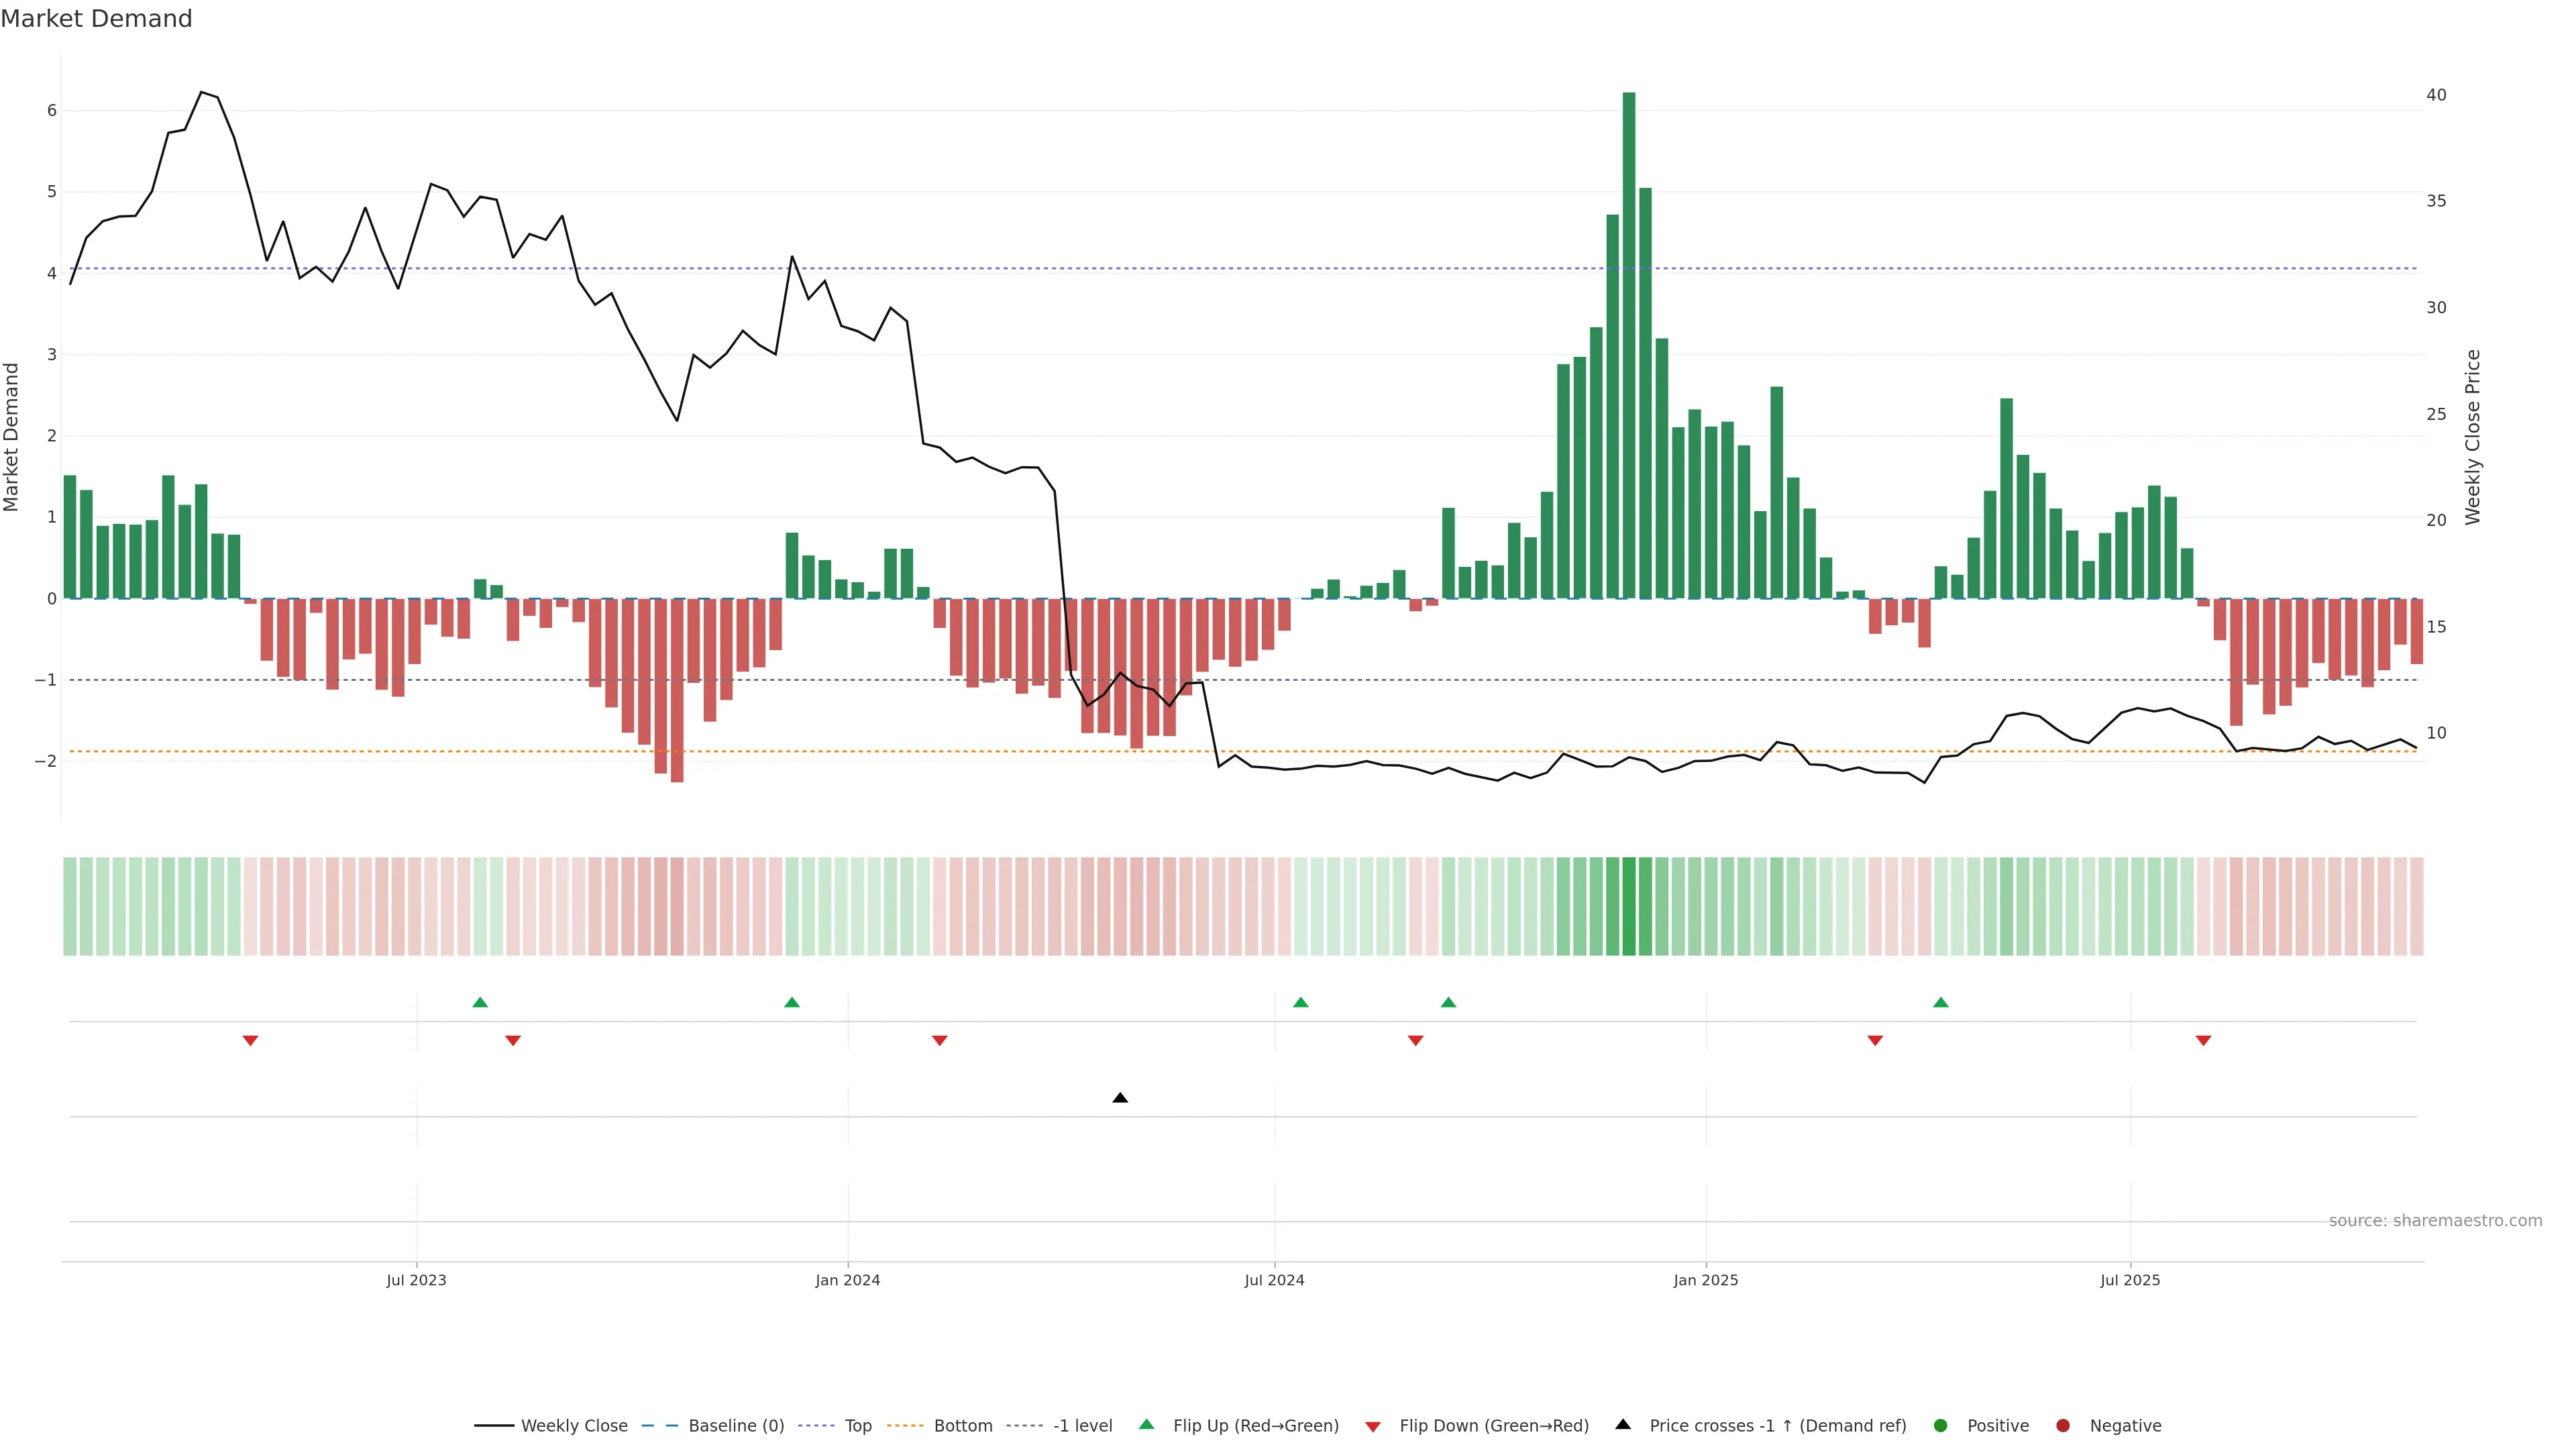Click the Jan 2025 axis label
This screenshot has width=2576, height=1449.
[x=1706, y=1280]
